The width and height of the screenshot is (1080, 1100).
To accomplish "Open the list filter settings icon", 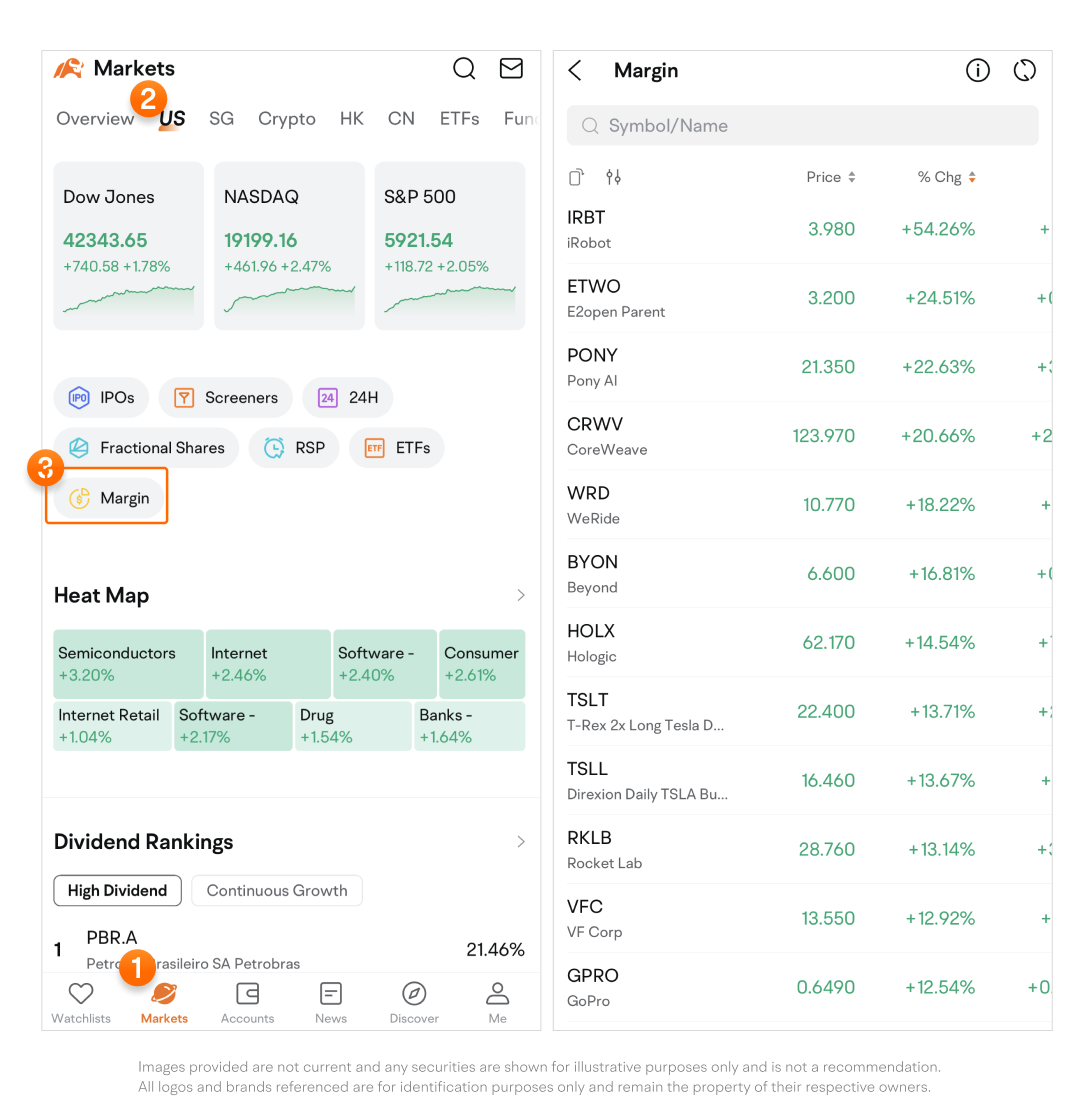I will point(613,177).
